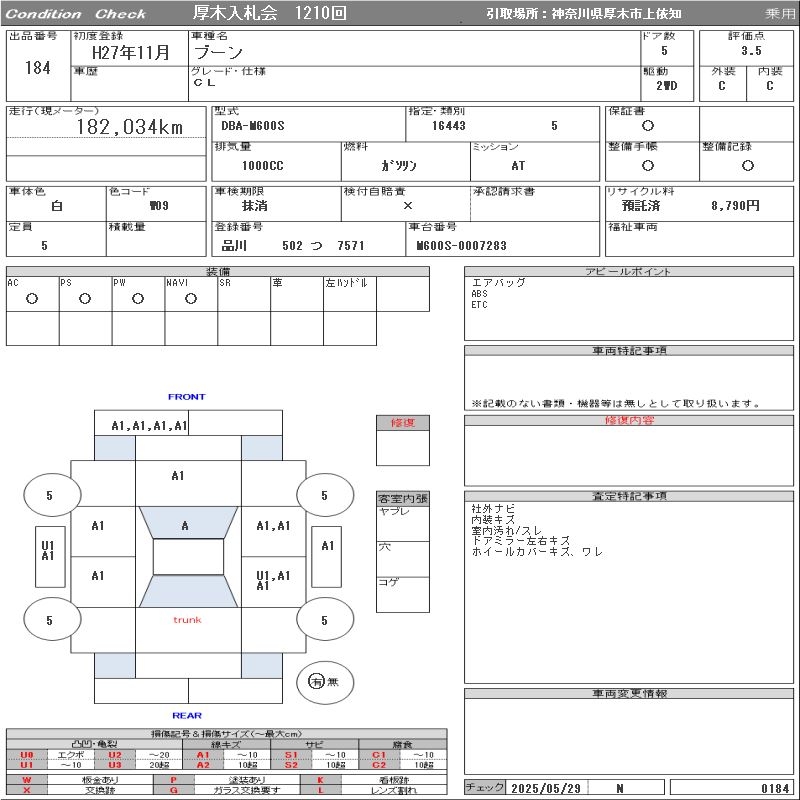Viewport: 800px width, 800px height.
Task: Click the transmission value 'AT'
Action: coord(518,166)
